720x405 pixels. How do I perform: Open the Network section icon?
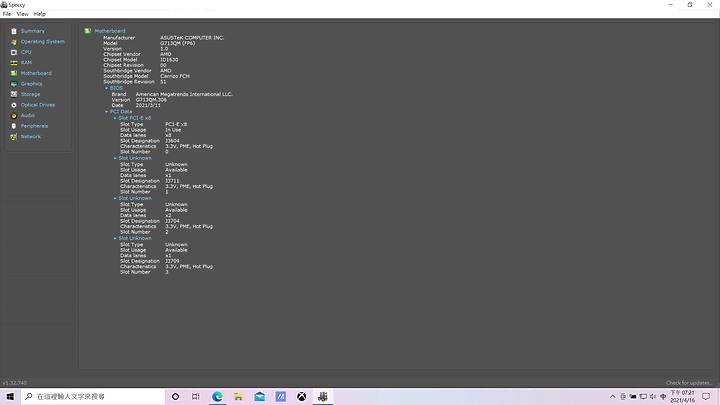[x=14, y=137]
